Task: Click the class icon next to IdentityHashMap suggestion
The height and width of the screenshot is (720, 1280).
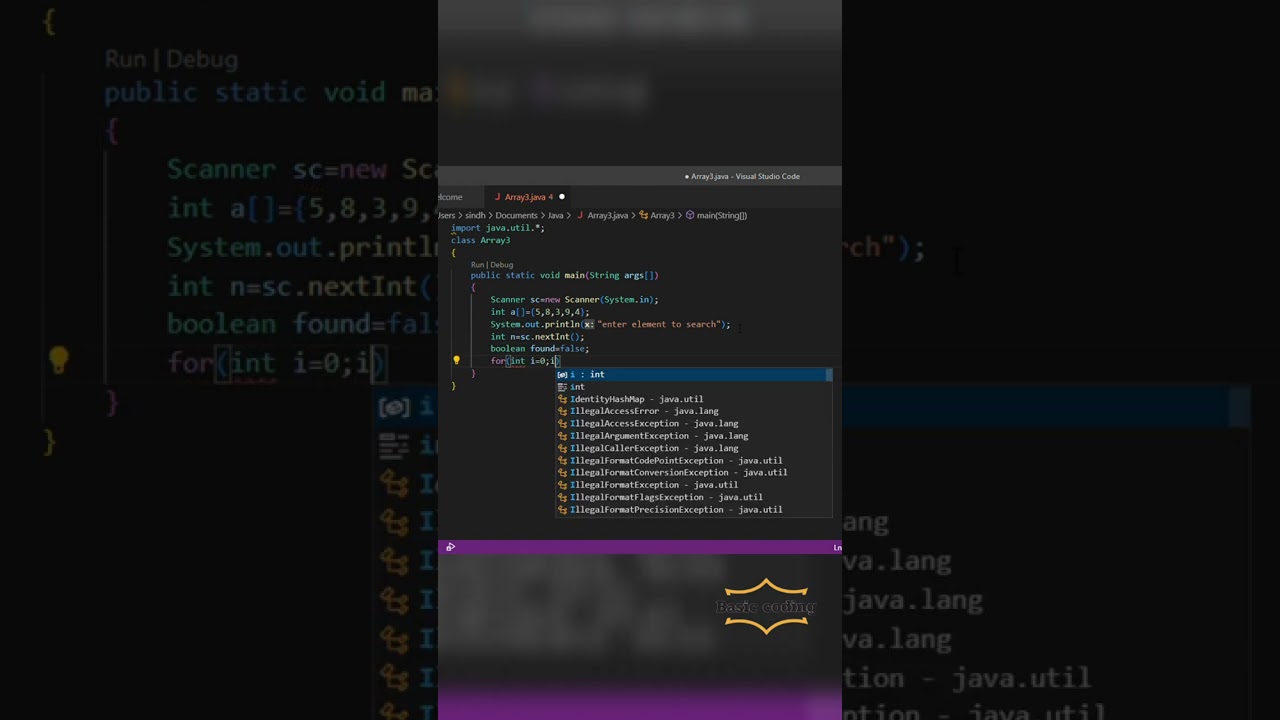Action: tap(562, 399)
